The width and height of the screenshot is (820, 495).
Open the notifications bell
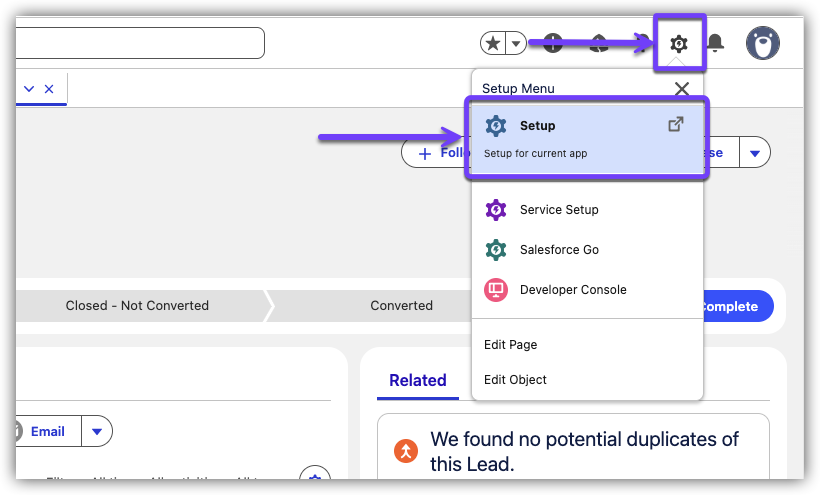[716, 43]
